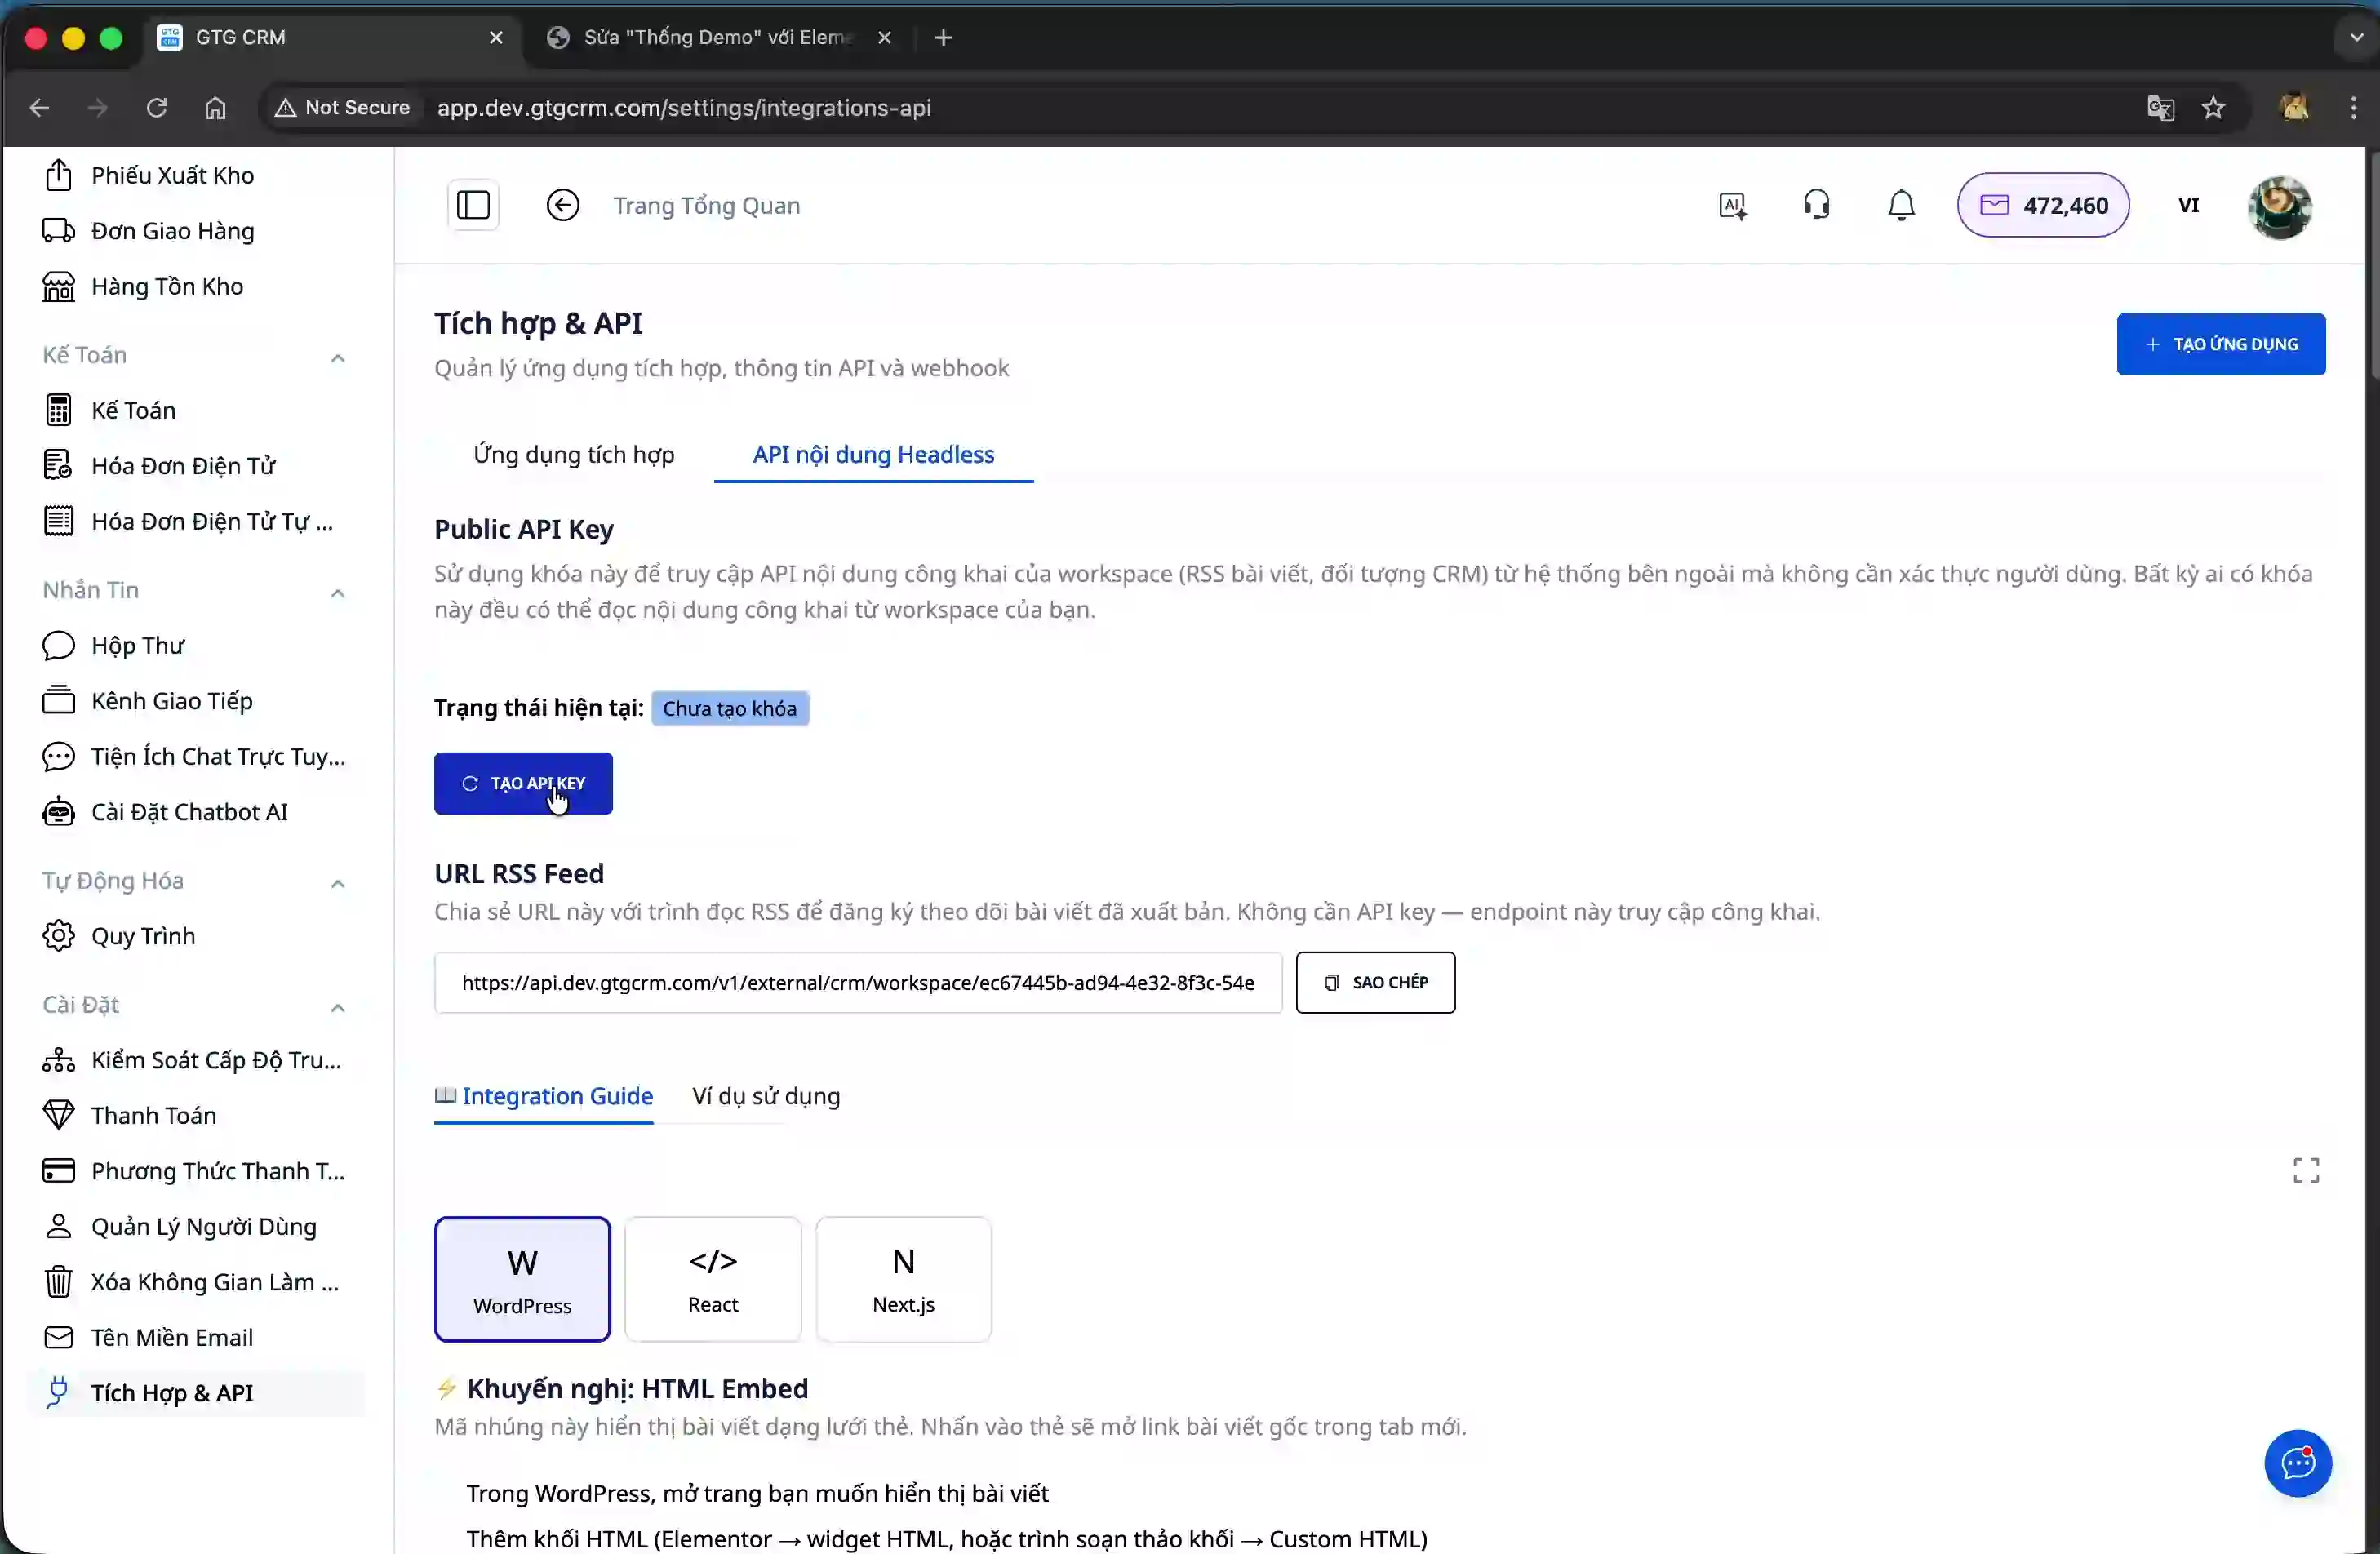Collapse the Cài Đặt section

337,1008
